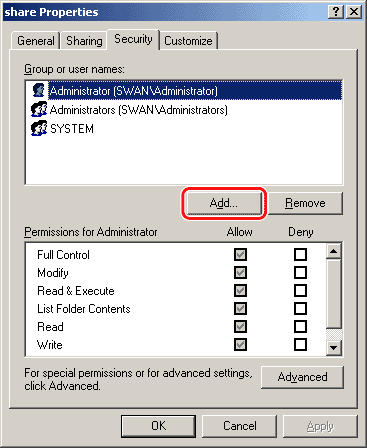This screenshot has height=448, width=367.
Task: Click the Administrator single-user icon
Action: [x=39, y=90]
